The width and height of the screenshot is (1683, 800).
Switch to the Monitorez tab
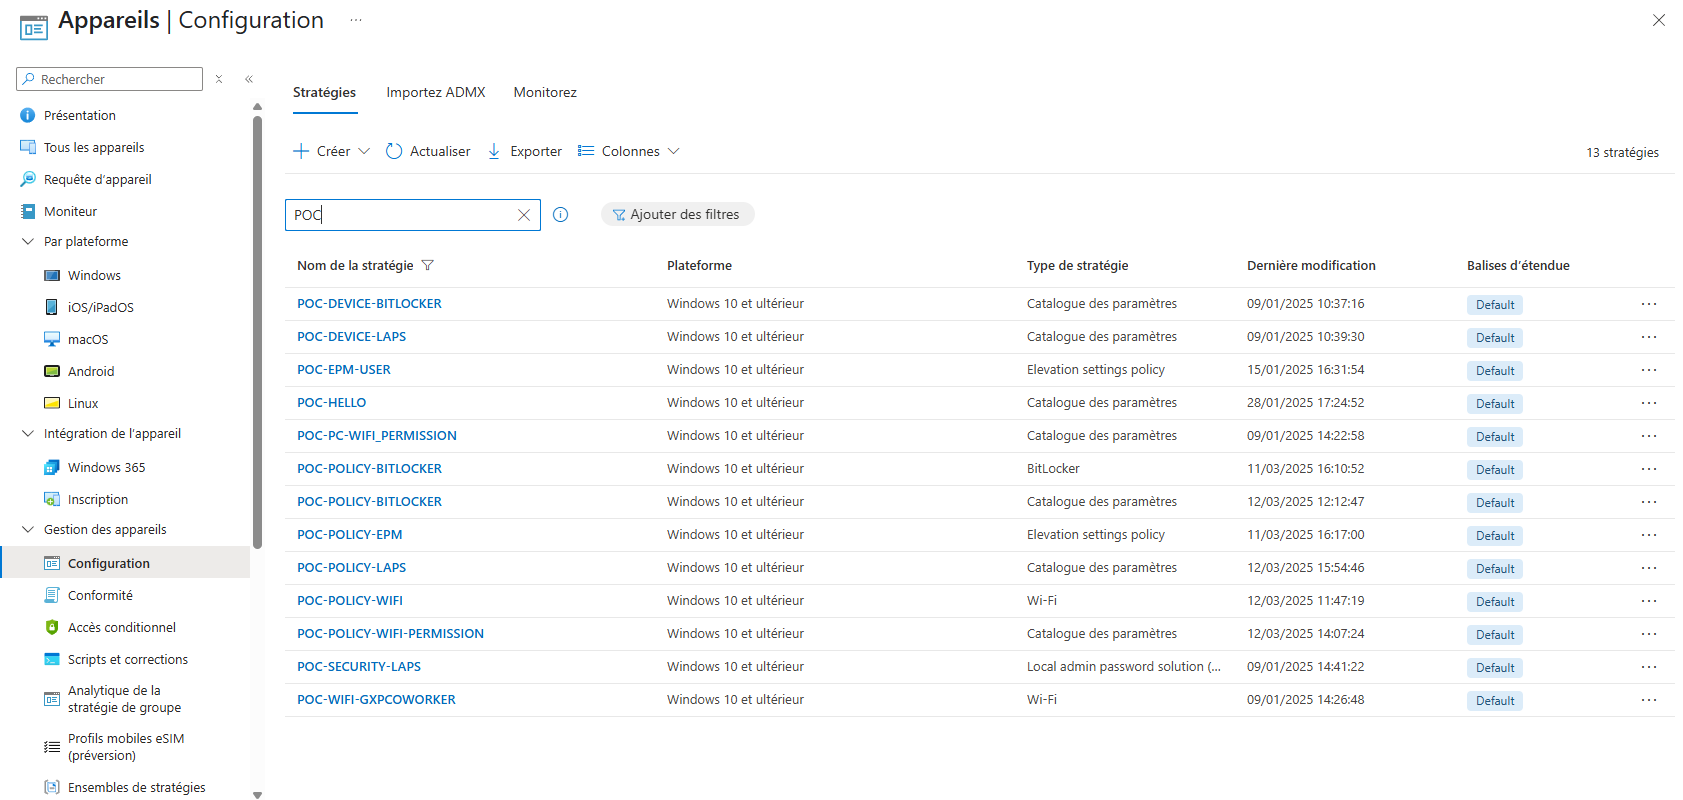(x=545, y=93)
